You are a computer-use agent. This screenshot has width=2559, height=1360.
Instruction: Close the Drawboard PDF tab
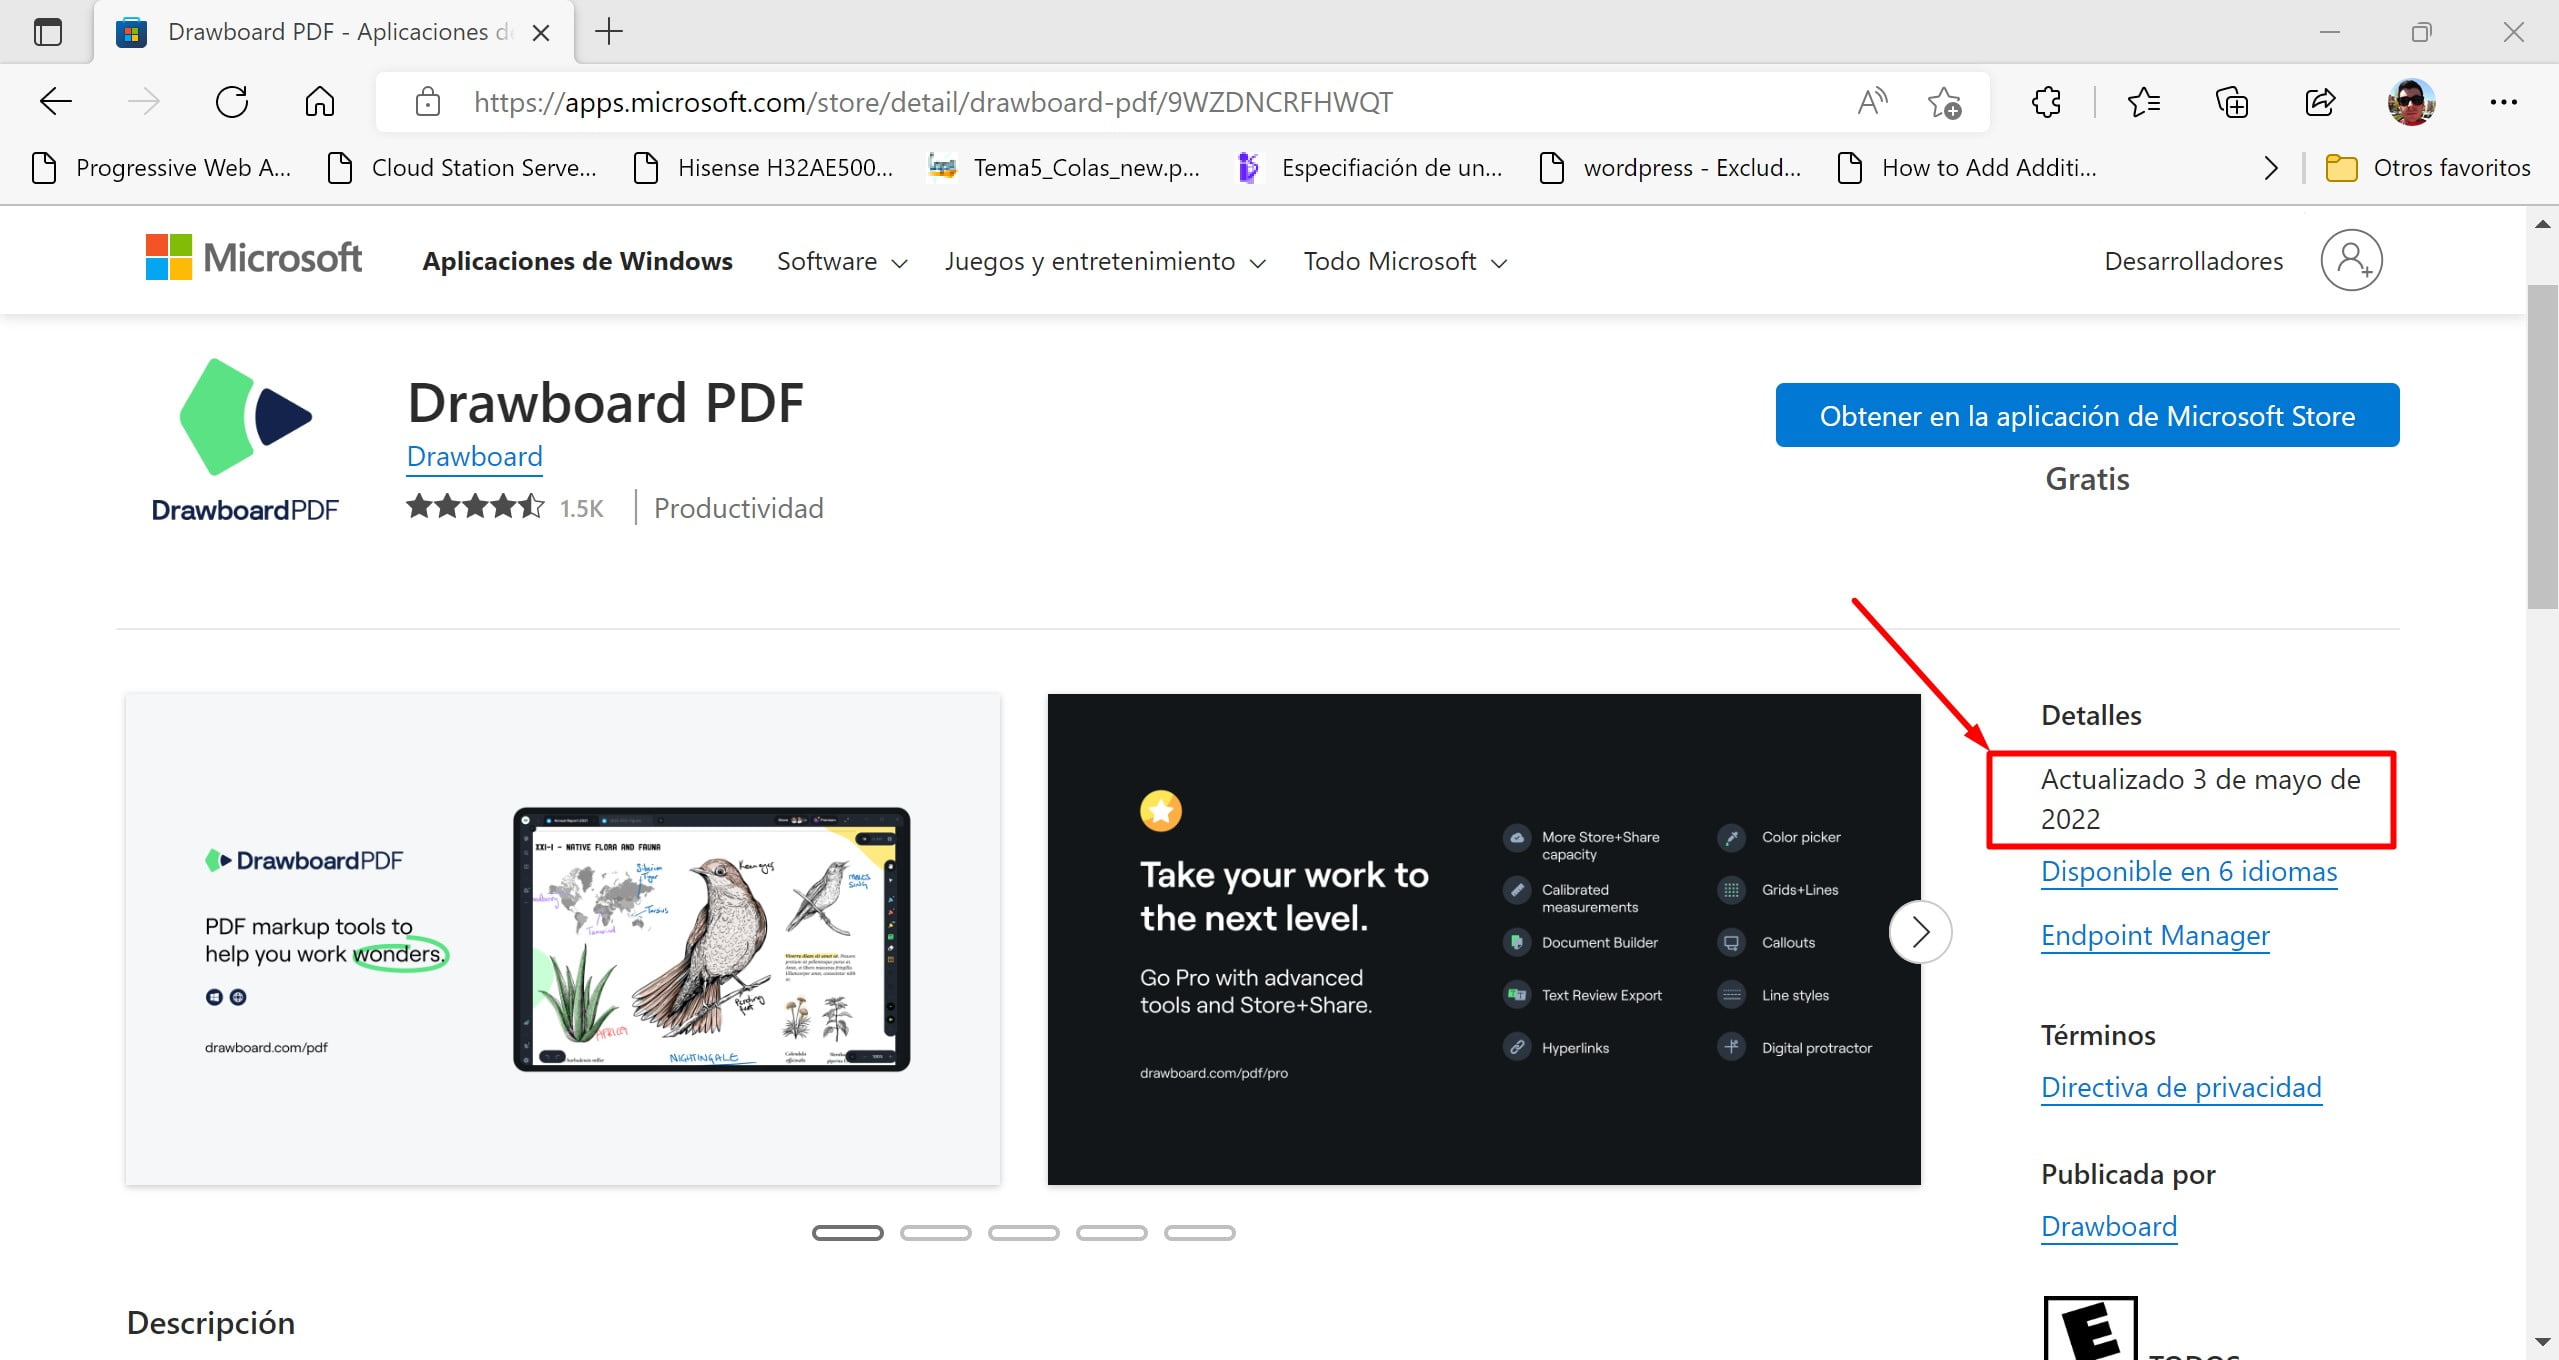coord(541,33)
